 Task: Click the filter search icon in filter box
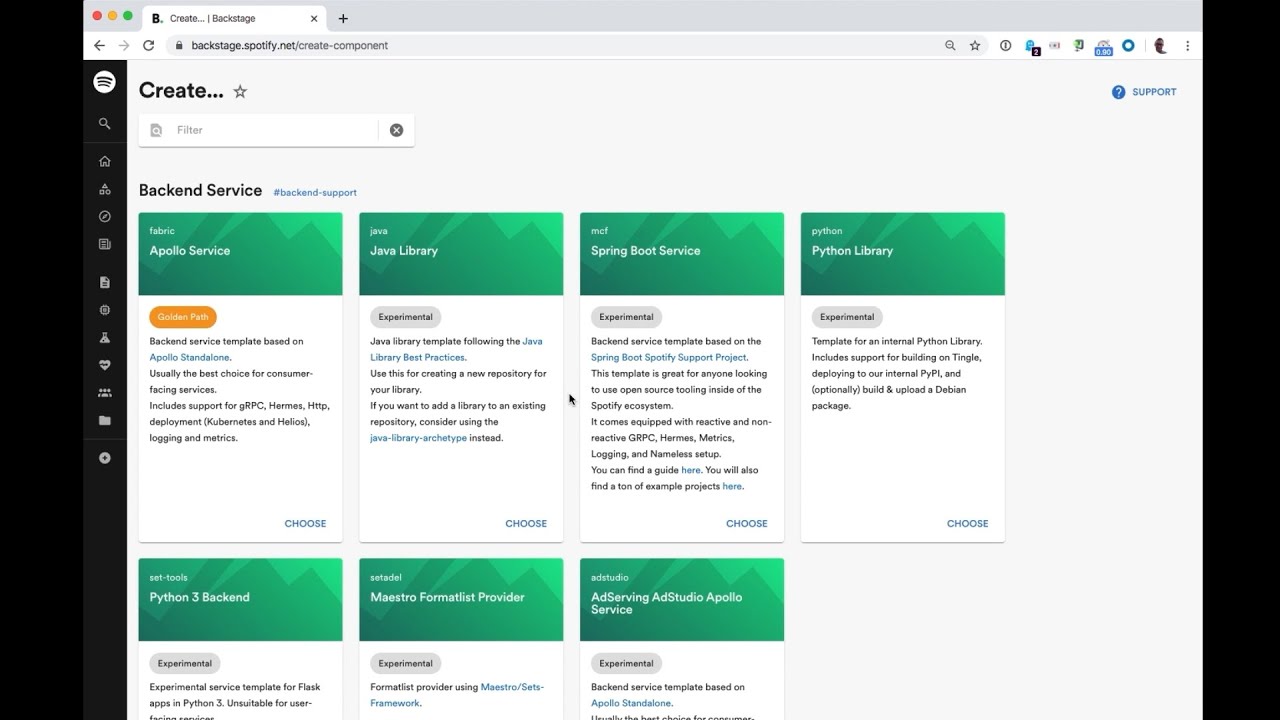[x=156, y=130]
